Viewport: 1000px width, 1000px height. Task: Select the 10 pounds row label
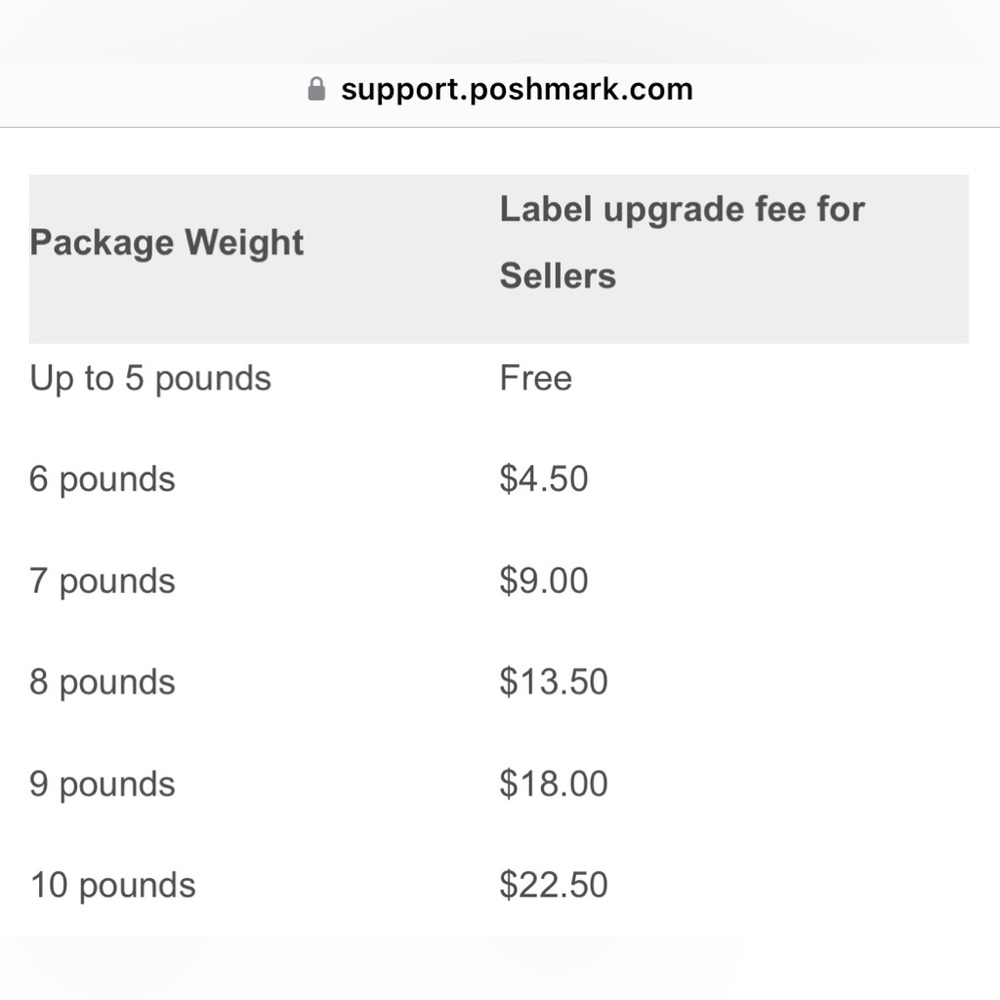click(113, 886)
